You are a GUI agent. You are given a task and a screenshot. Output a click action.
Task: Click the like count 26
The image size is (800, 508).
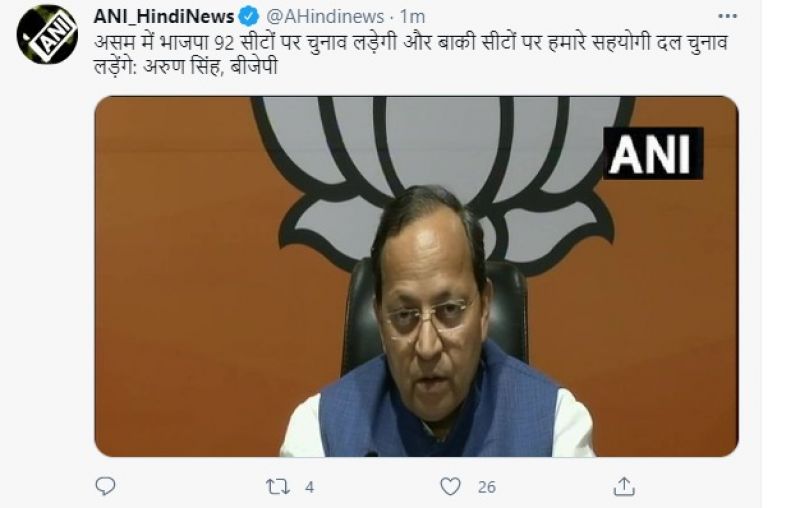coord(486,487)
